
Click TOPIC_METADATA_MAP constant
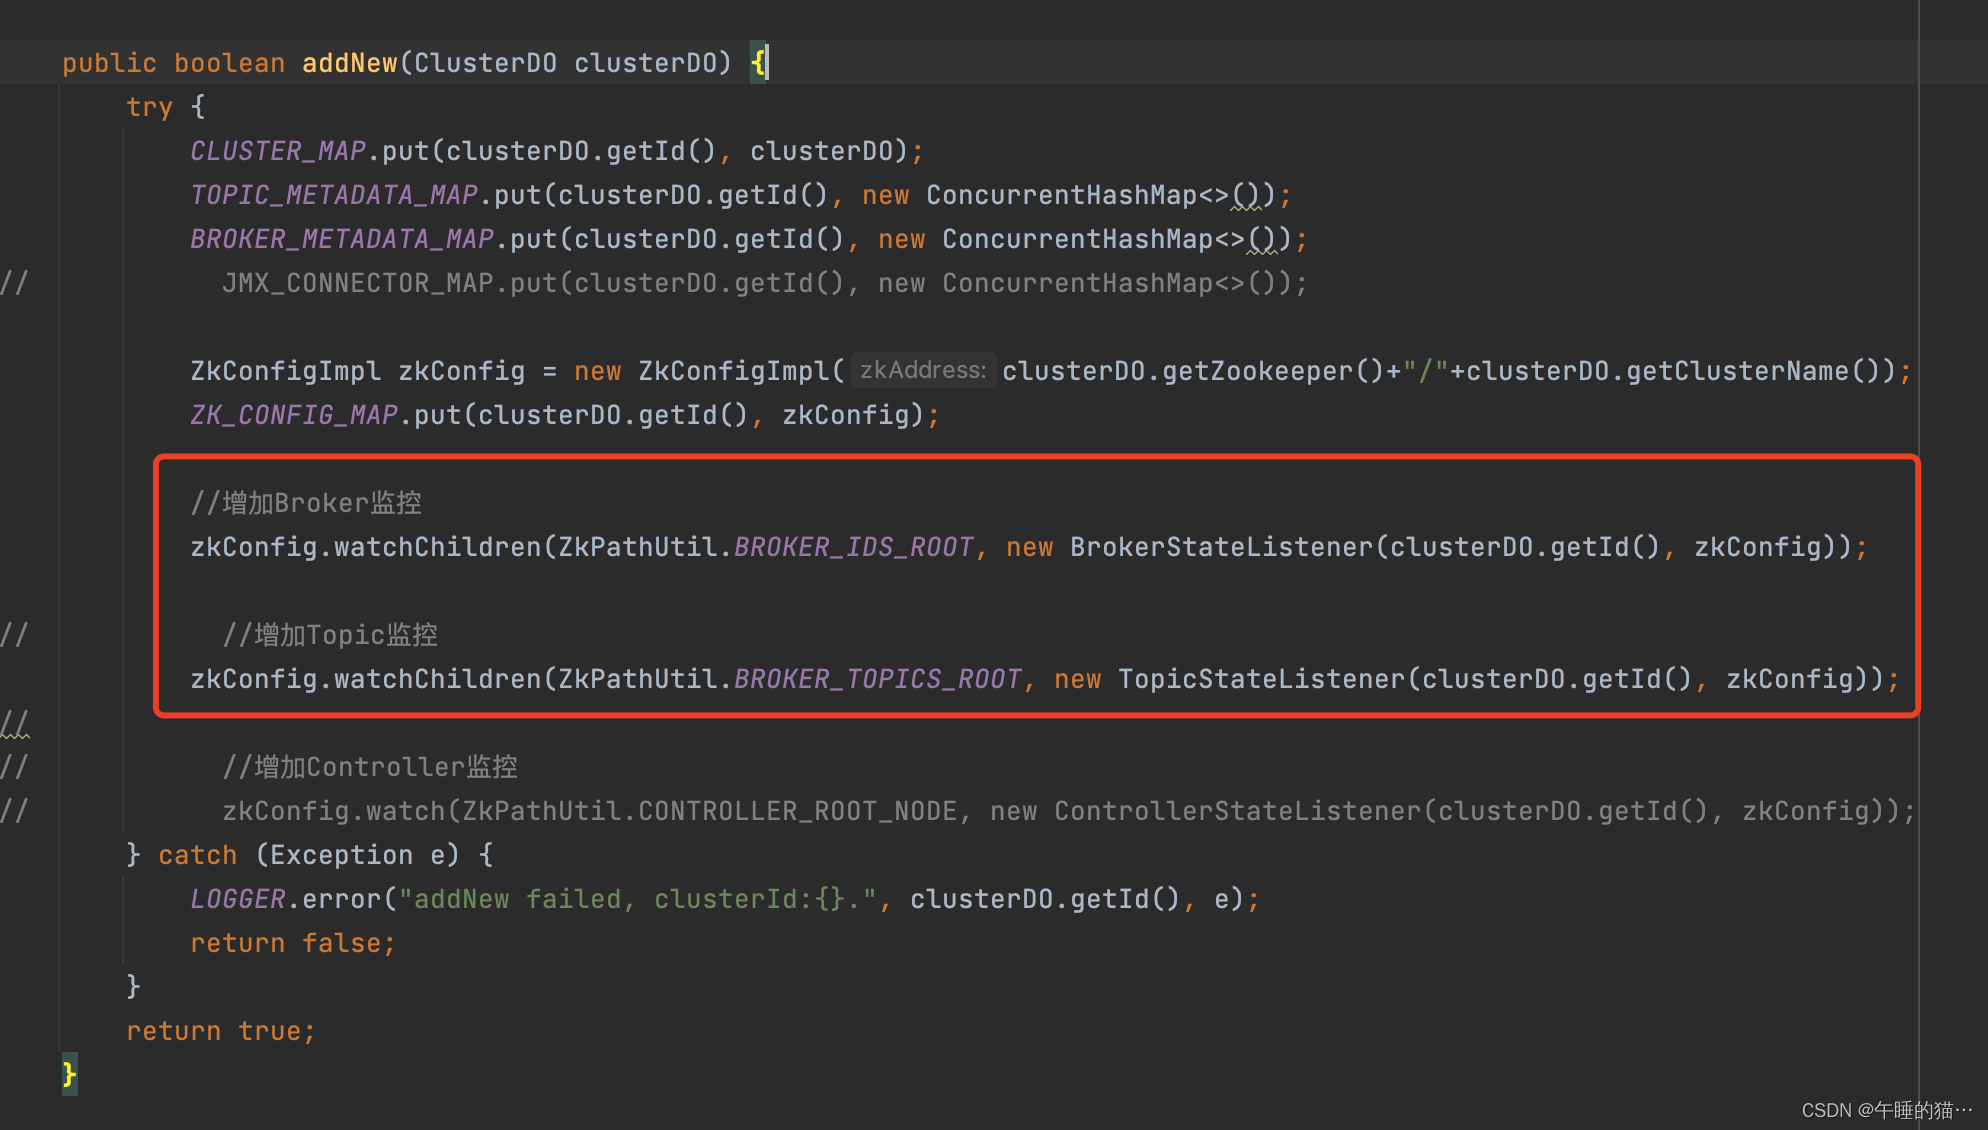click(x=334, y=195)
